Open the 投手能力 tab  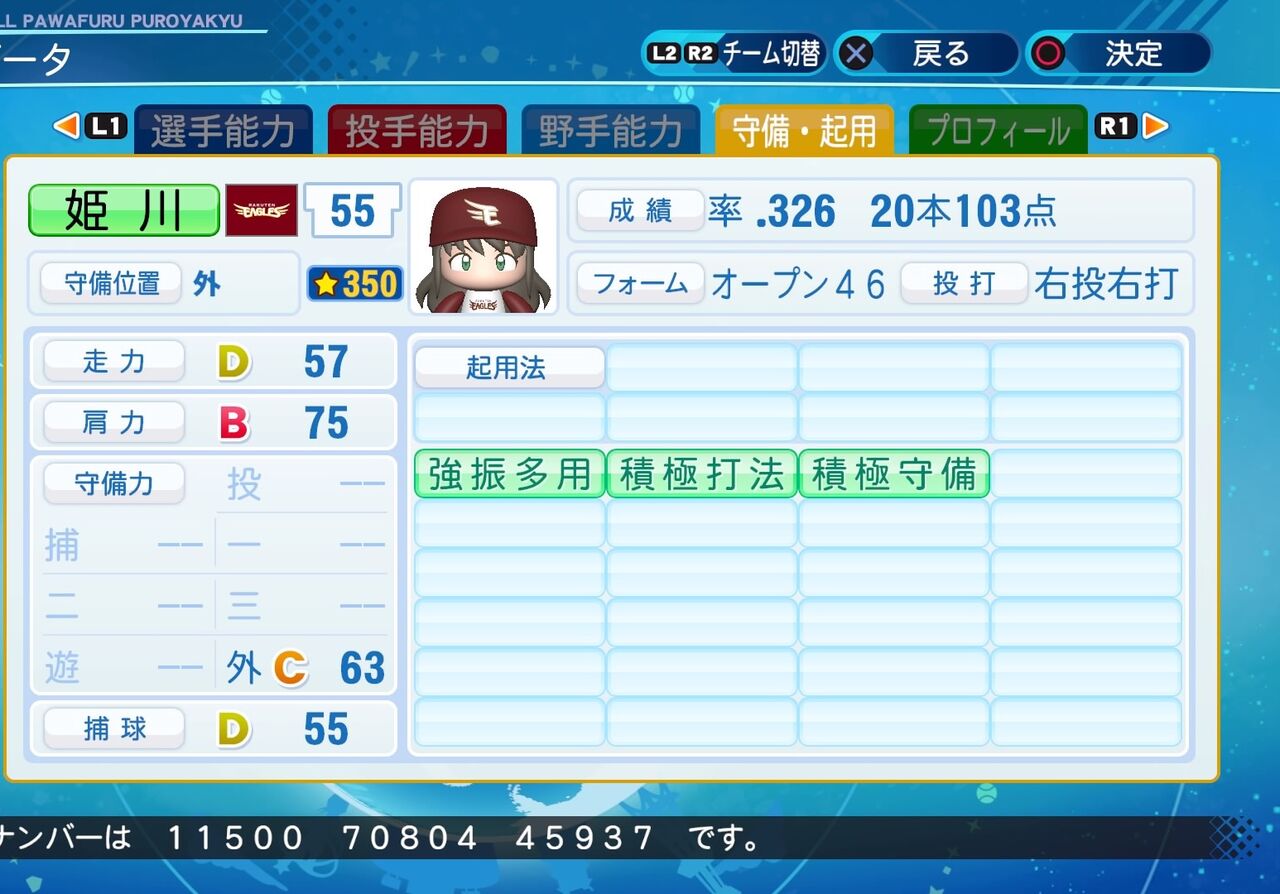pyautogui.click(x=417, y=130)
